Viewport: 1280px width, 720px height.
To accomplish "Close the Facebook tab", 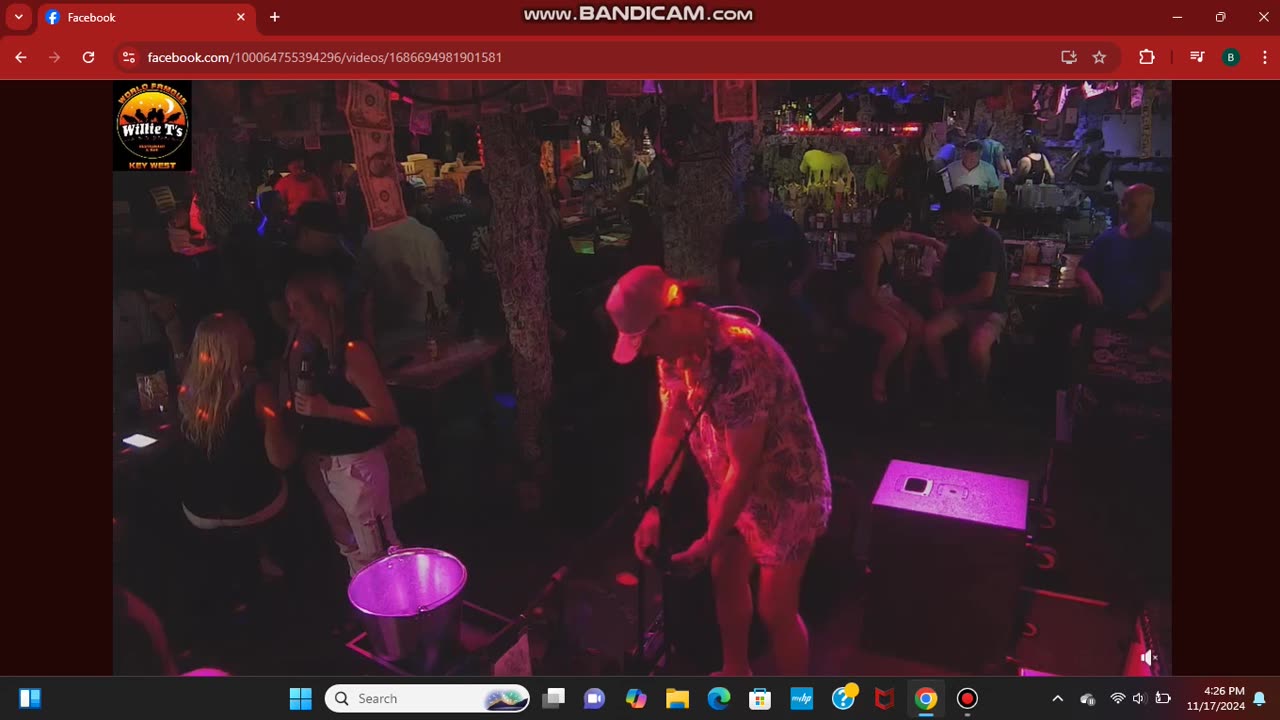I will tap(240, 17).
